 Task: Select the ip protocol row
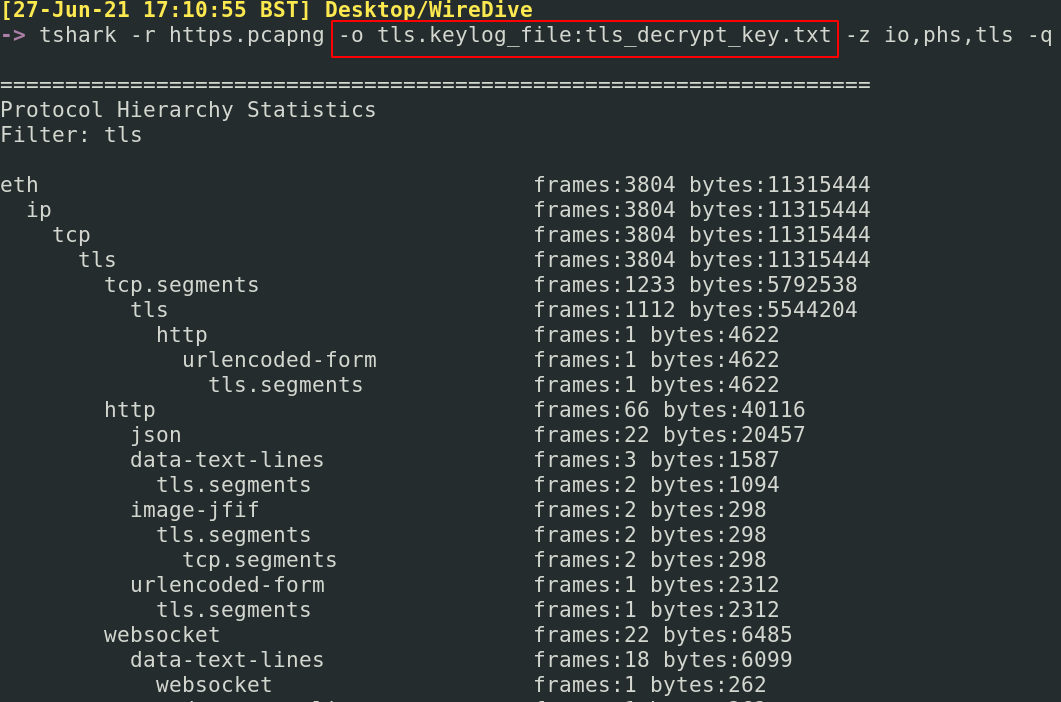click(x=39, y=210)
